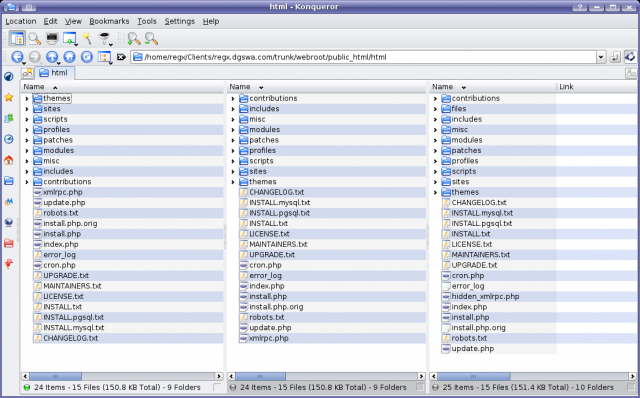Select install.php.orig in left pane
This screenshot has height=398, width=640.
point(70,223)
